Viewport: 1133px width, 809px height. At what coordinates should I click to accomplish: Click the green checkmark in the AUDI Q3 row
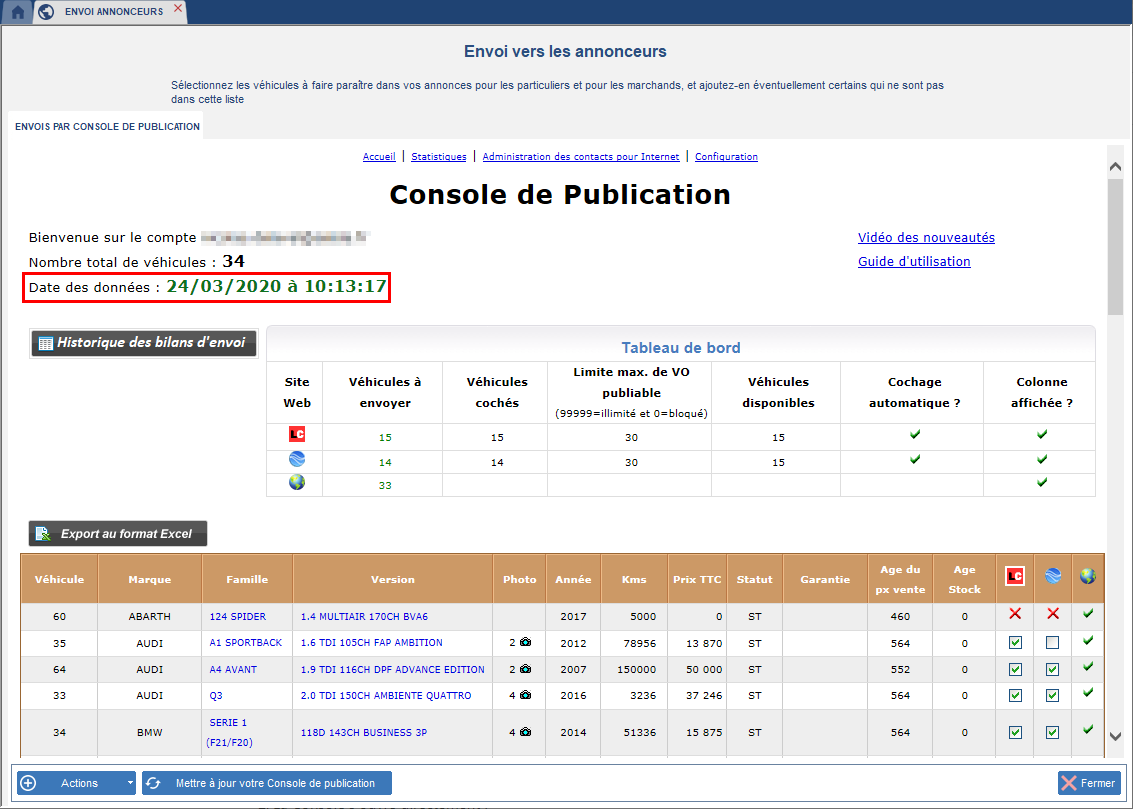coord(1088,693)
